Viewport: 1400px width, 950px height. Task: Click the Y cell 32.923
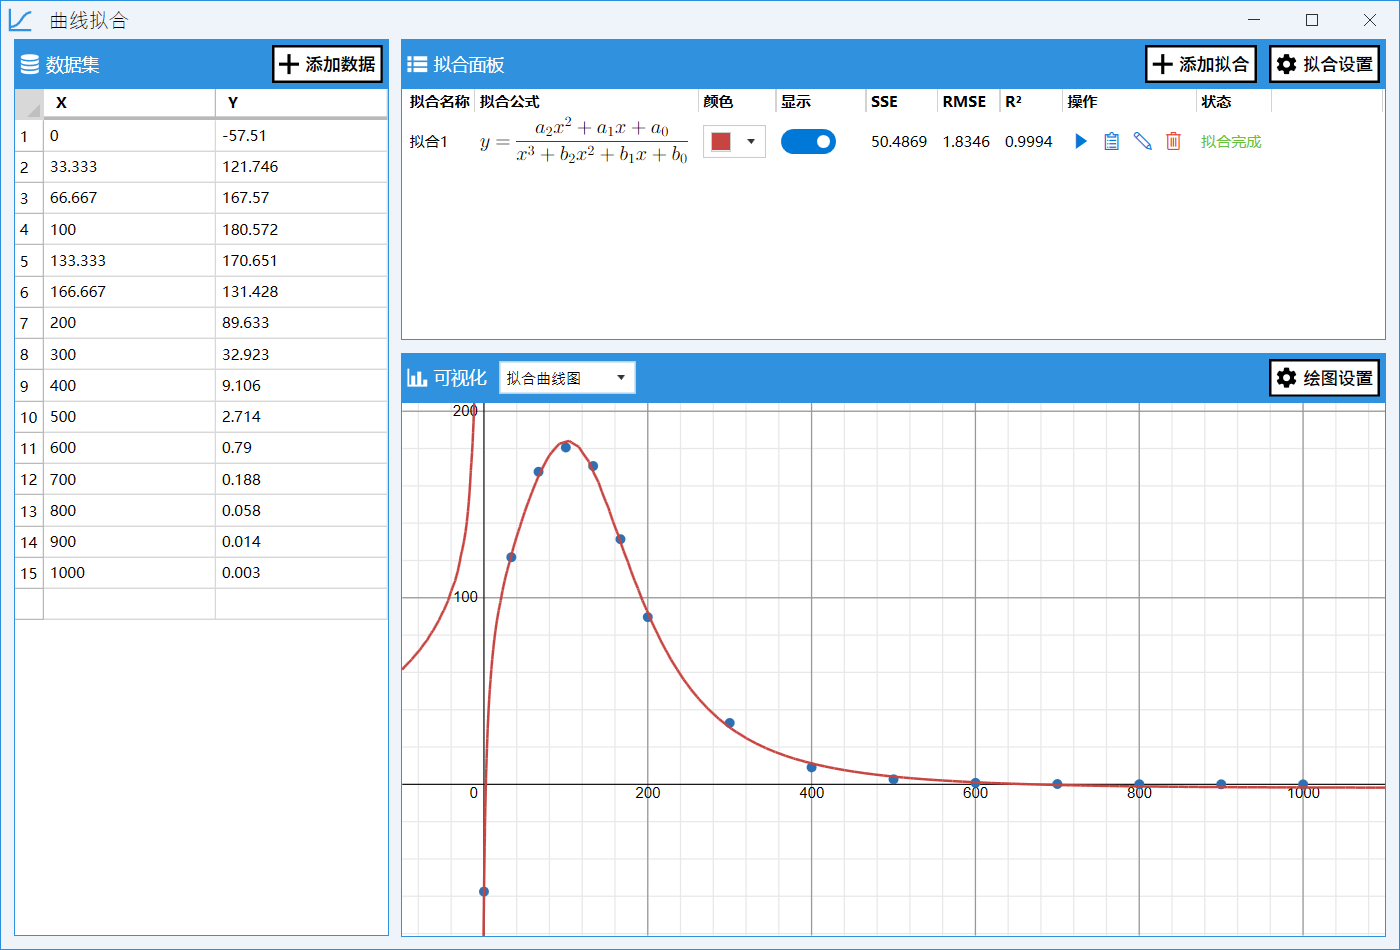point(301,355)
